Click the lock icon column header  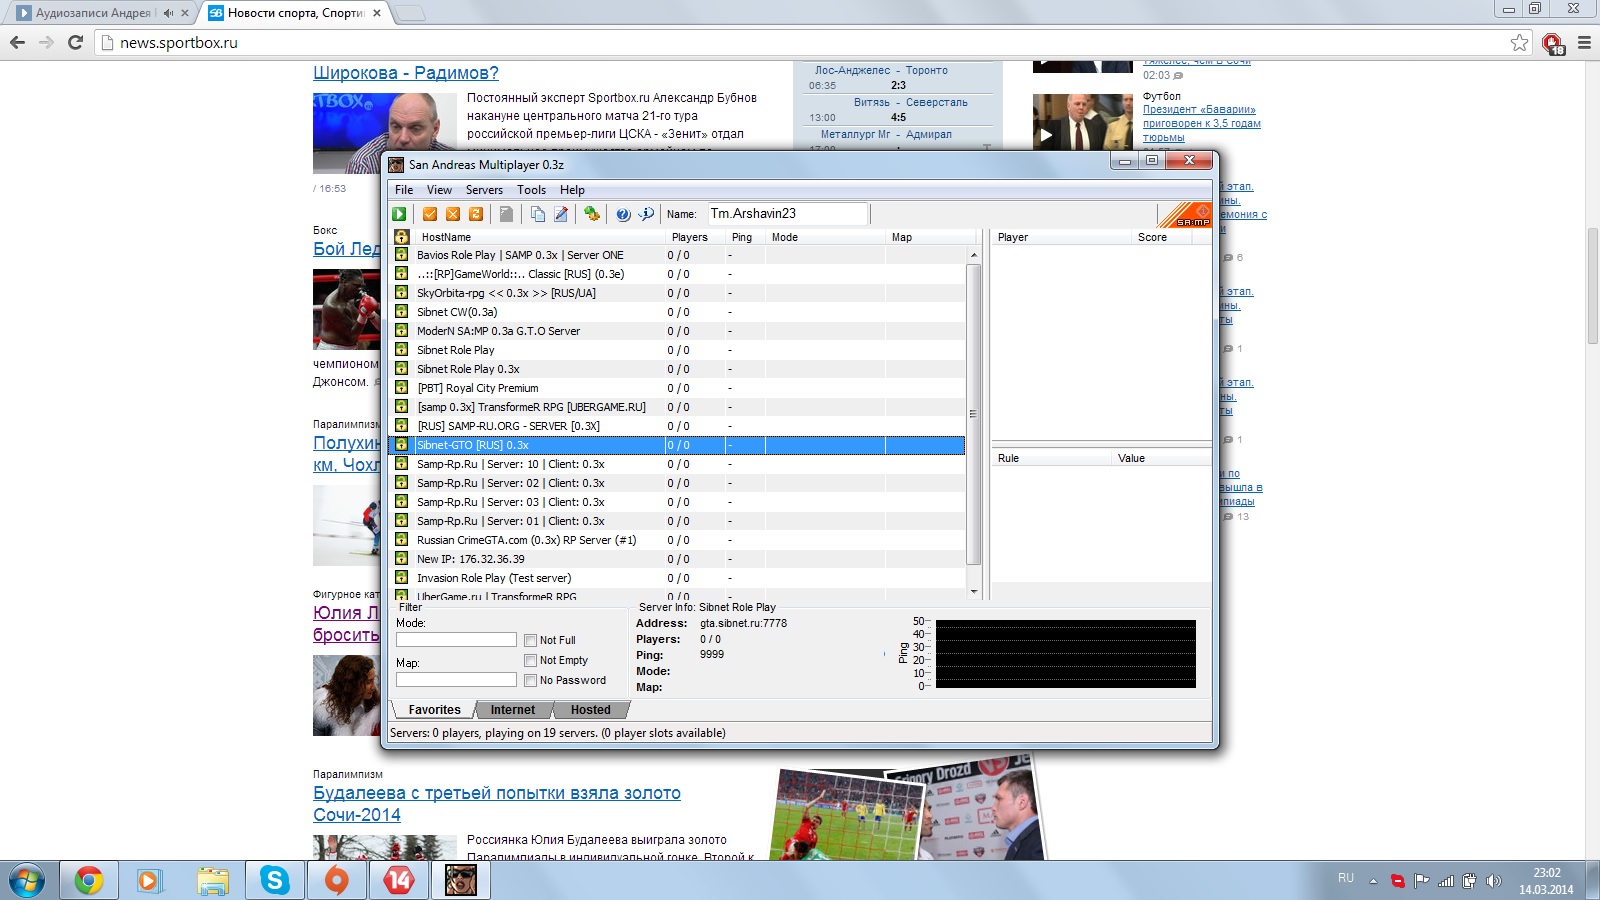[x=401, y=237]
